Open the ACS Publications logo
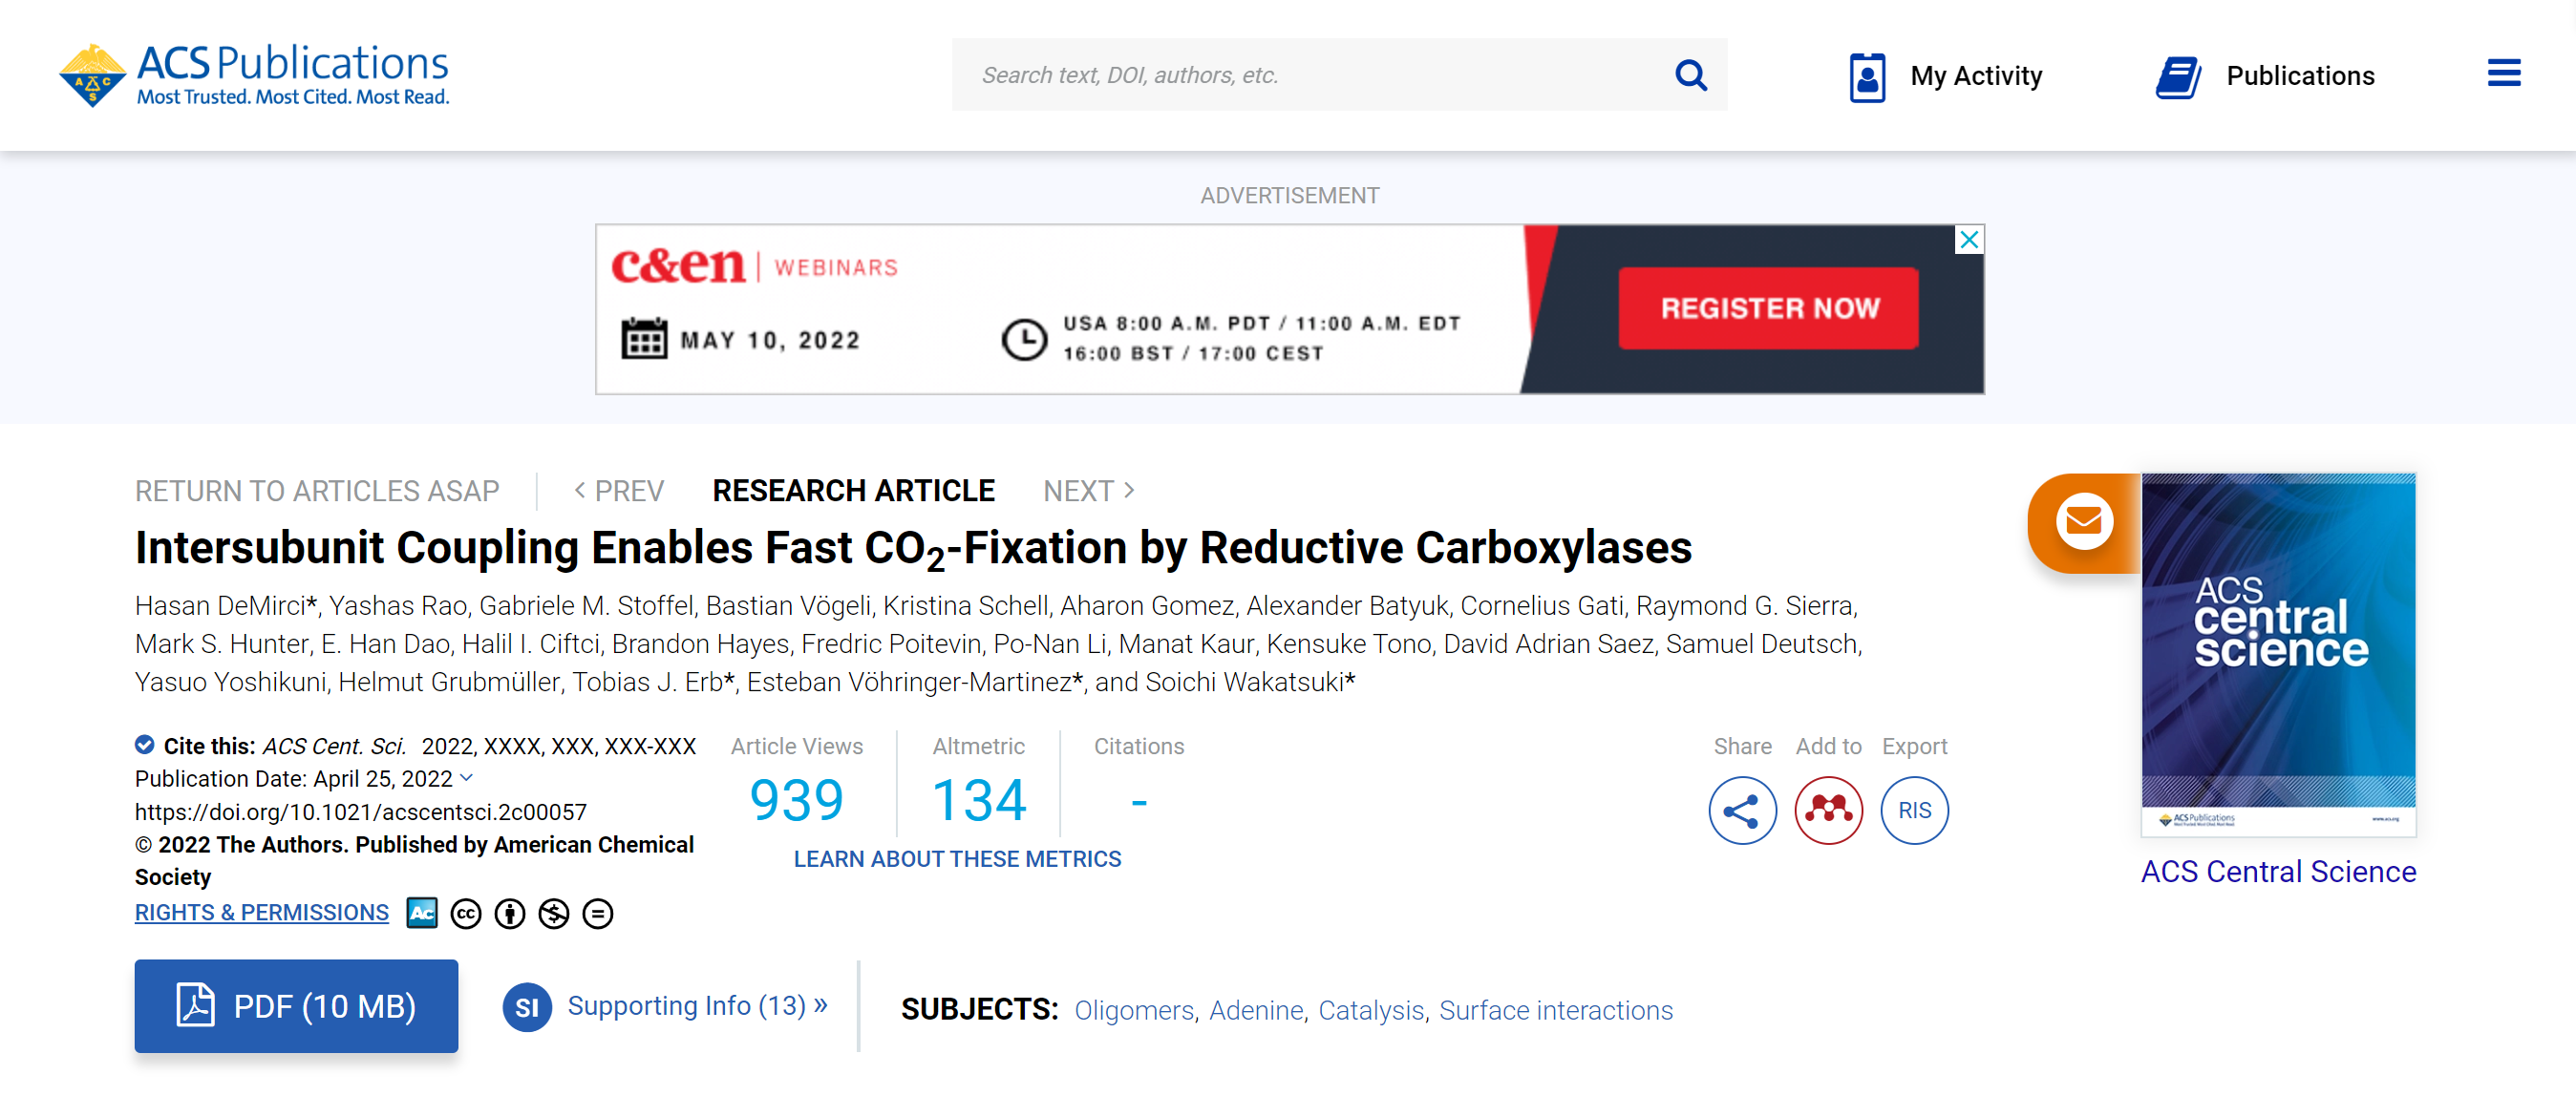2576x1096 pixels. [254, 75]
